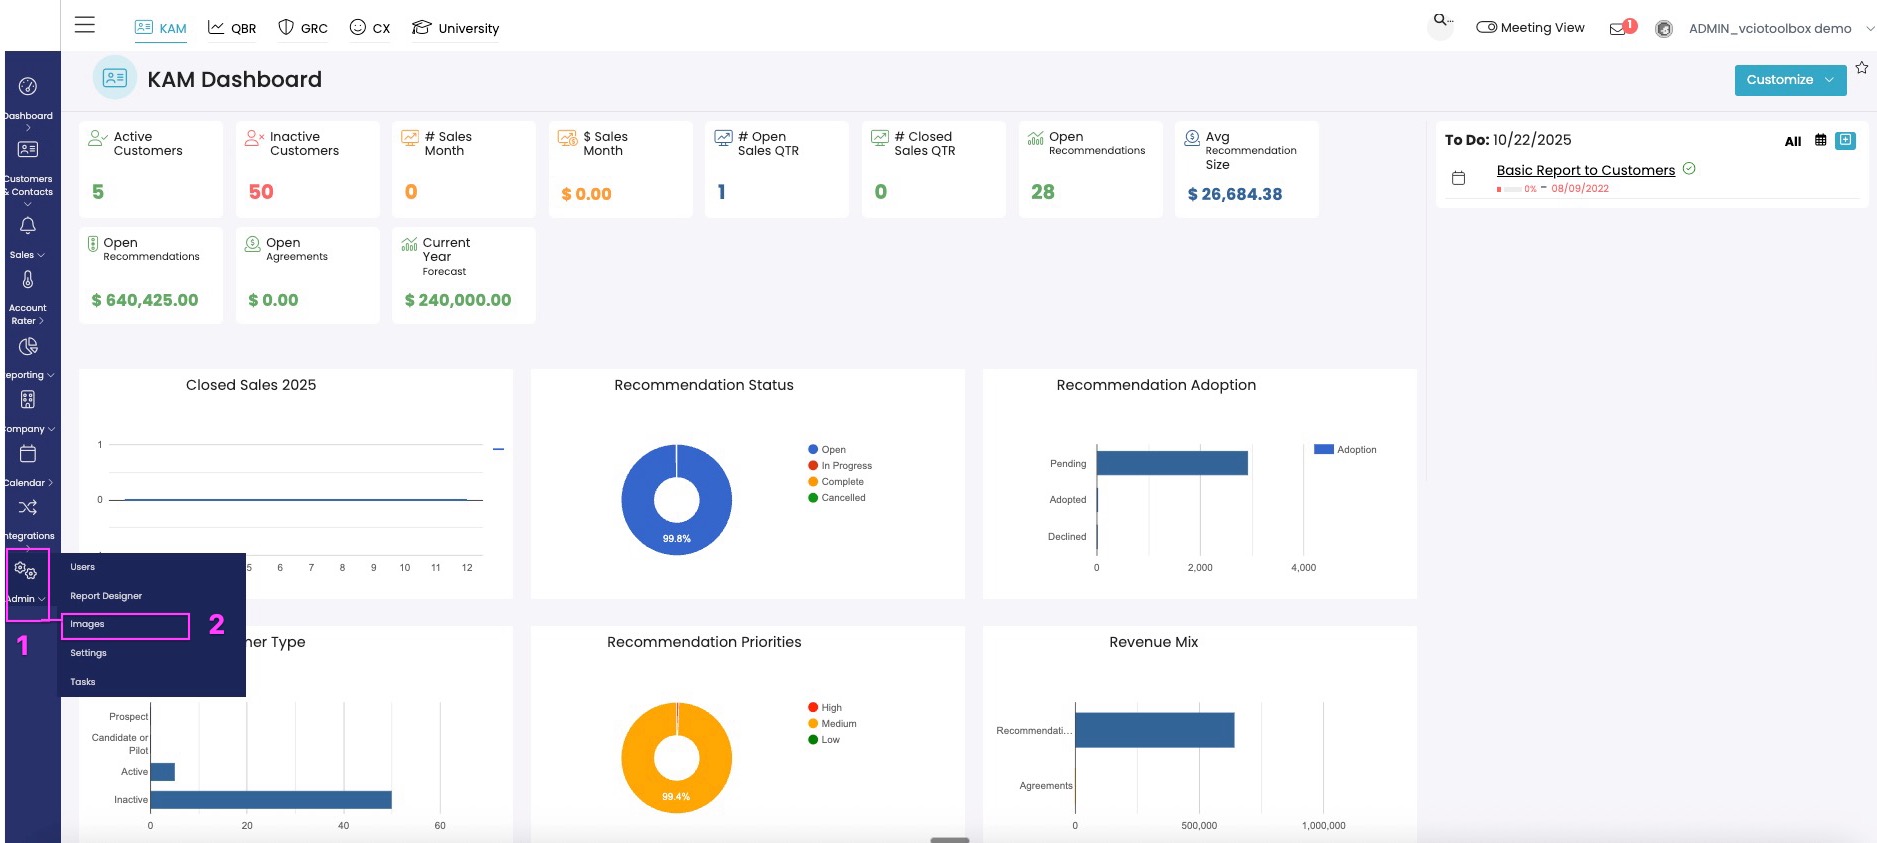This screenshot has height=843, width=1877.
Task: Click the Admin gear sidebar icon
Action: (x=26, y=571)
